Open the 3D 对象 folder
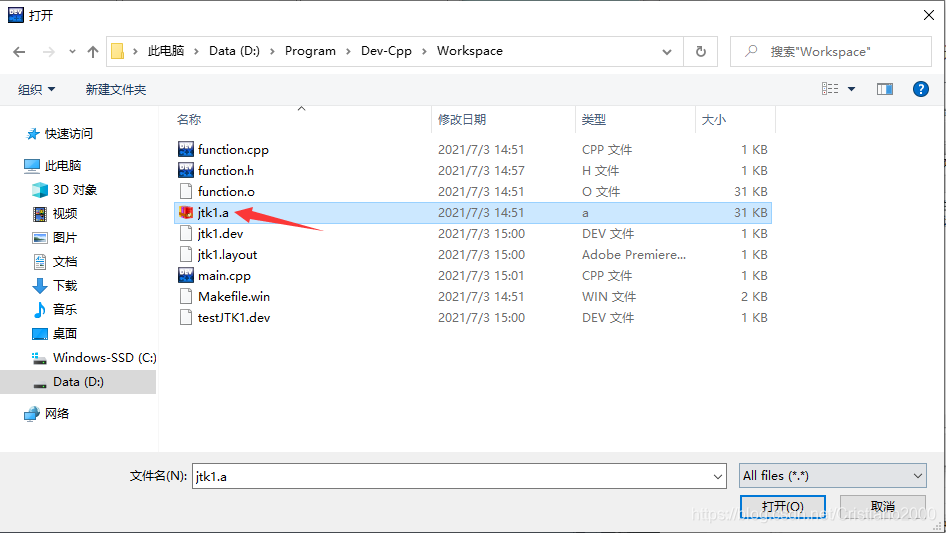This screenshot has height=533, width=946. (x=74, y=190)
